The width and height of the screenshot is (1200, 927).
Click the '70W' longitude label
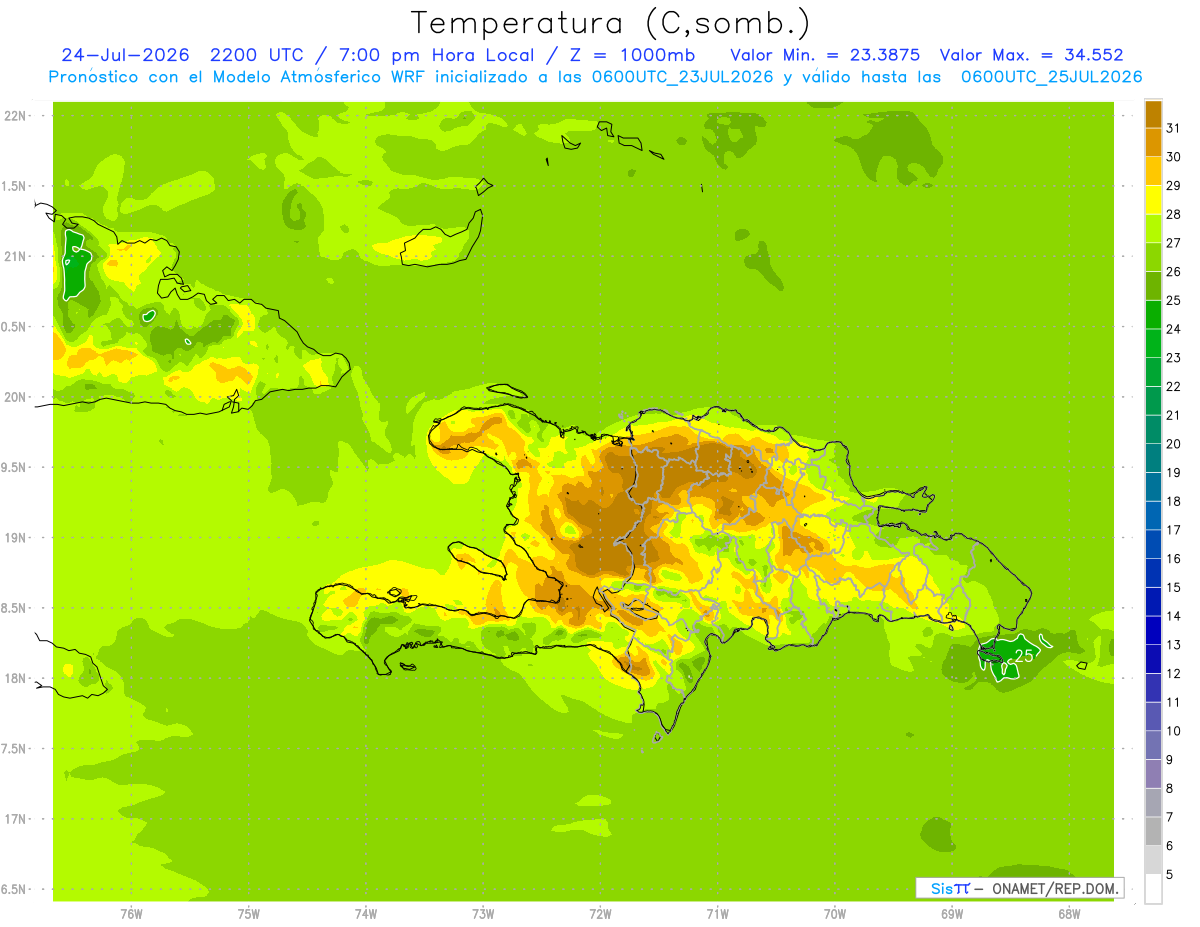point(835,914)
